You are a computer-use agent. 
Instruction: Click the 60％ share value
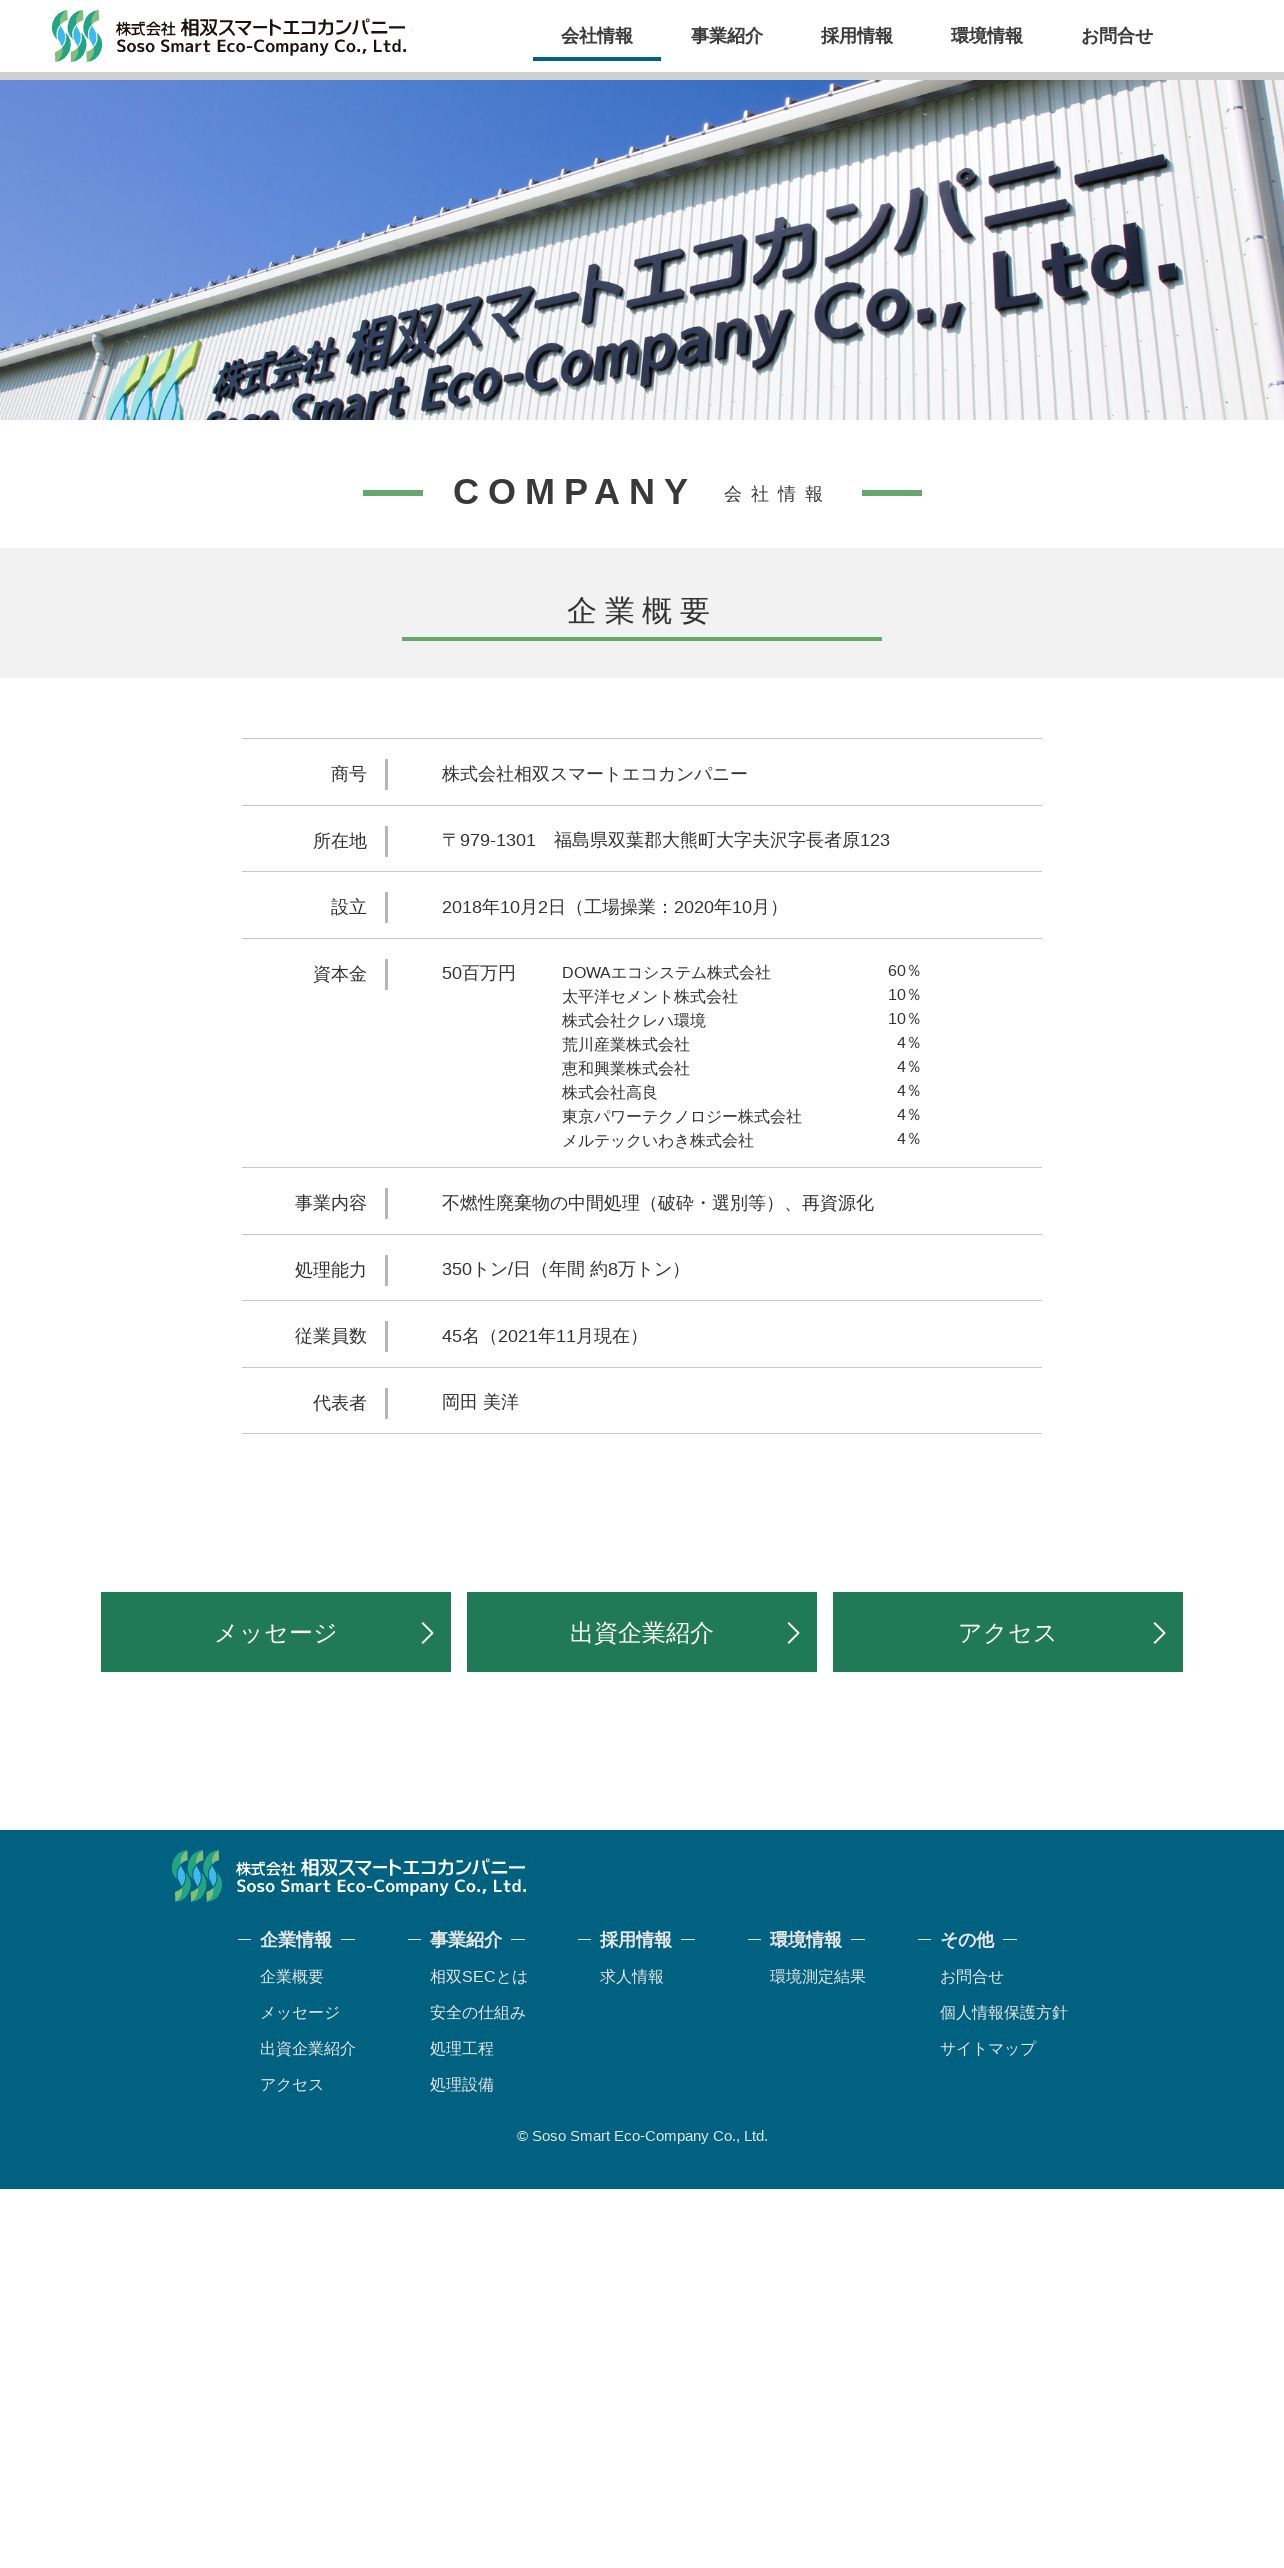pos(904,971)
